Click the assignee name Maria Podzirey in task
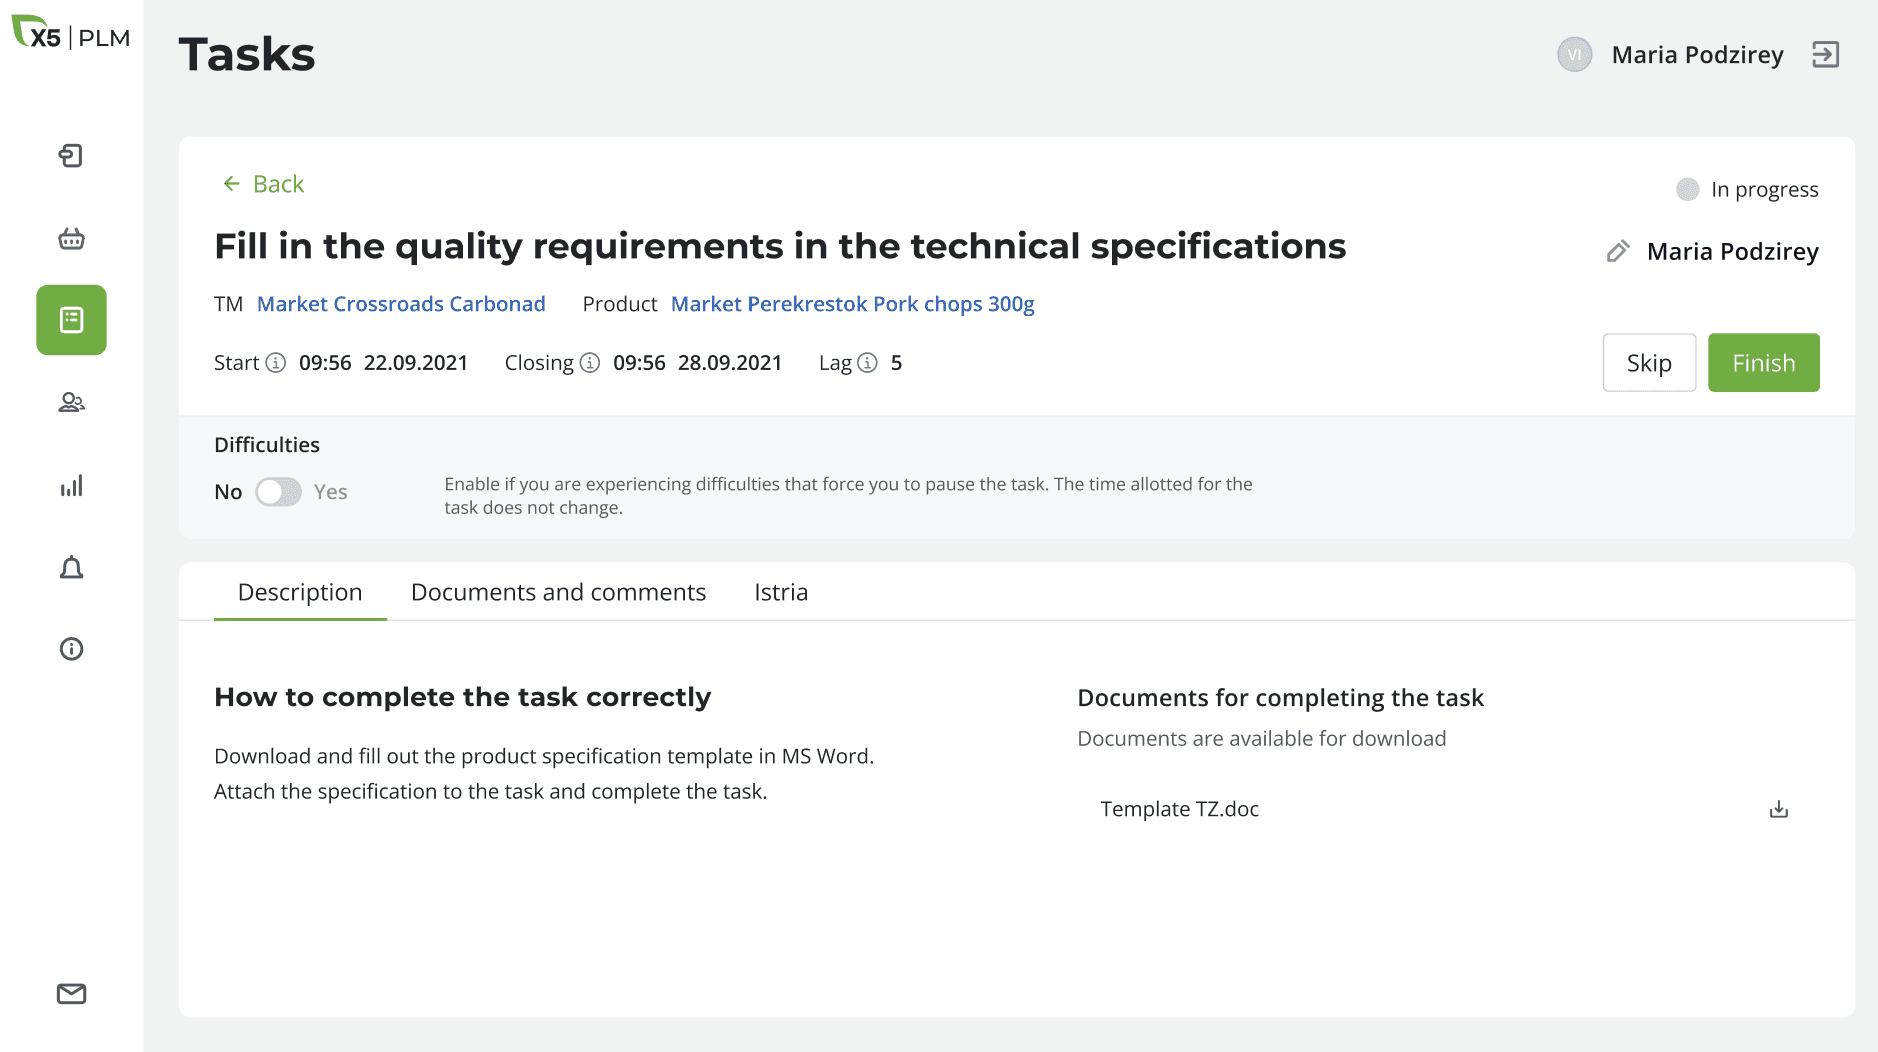Viewport: 1878px width, 1052px height. [x=1732, y=252]
